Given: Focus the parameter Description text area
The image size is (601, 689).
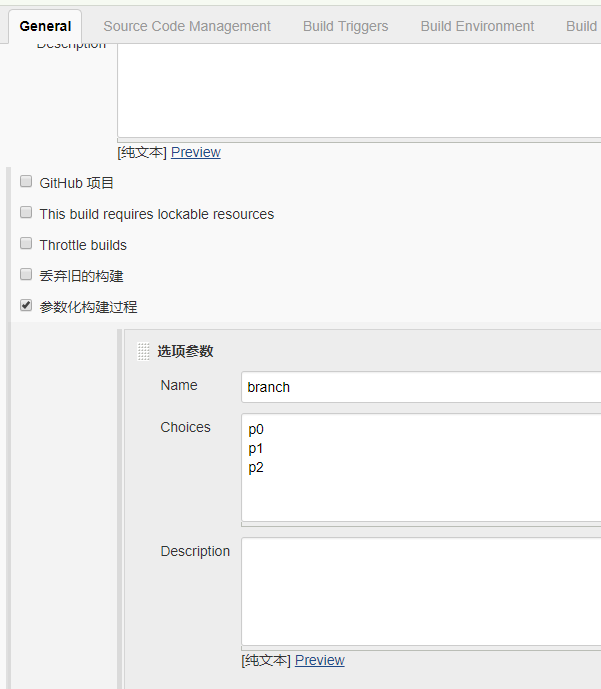Looking at the screenshot, I should [x=421, y=591].
